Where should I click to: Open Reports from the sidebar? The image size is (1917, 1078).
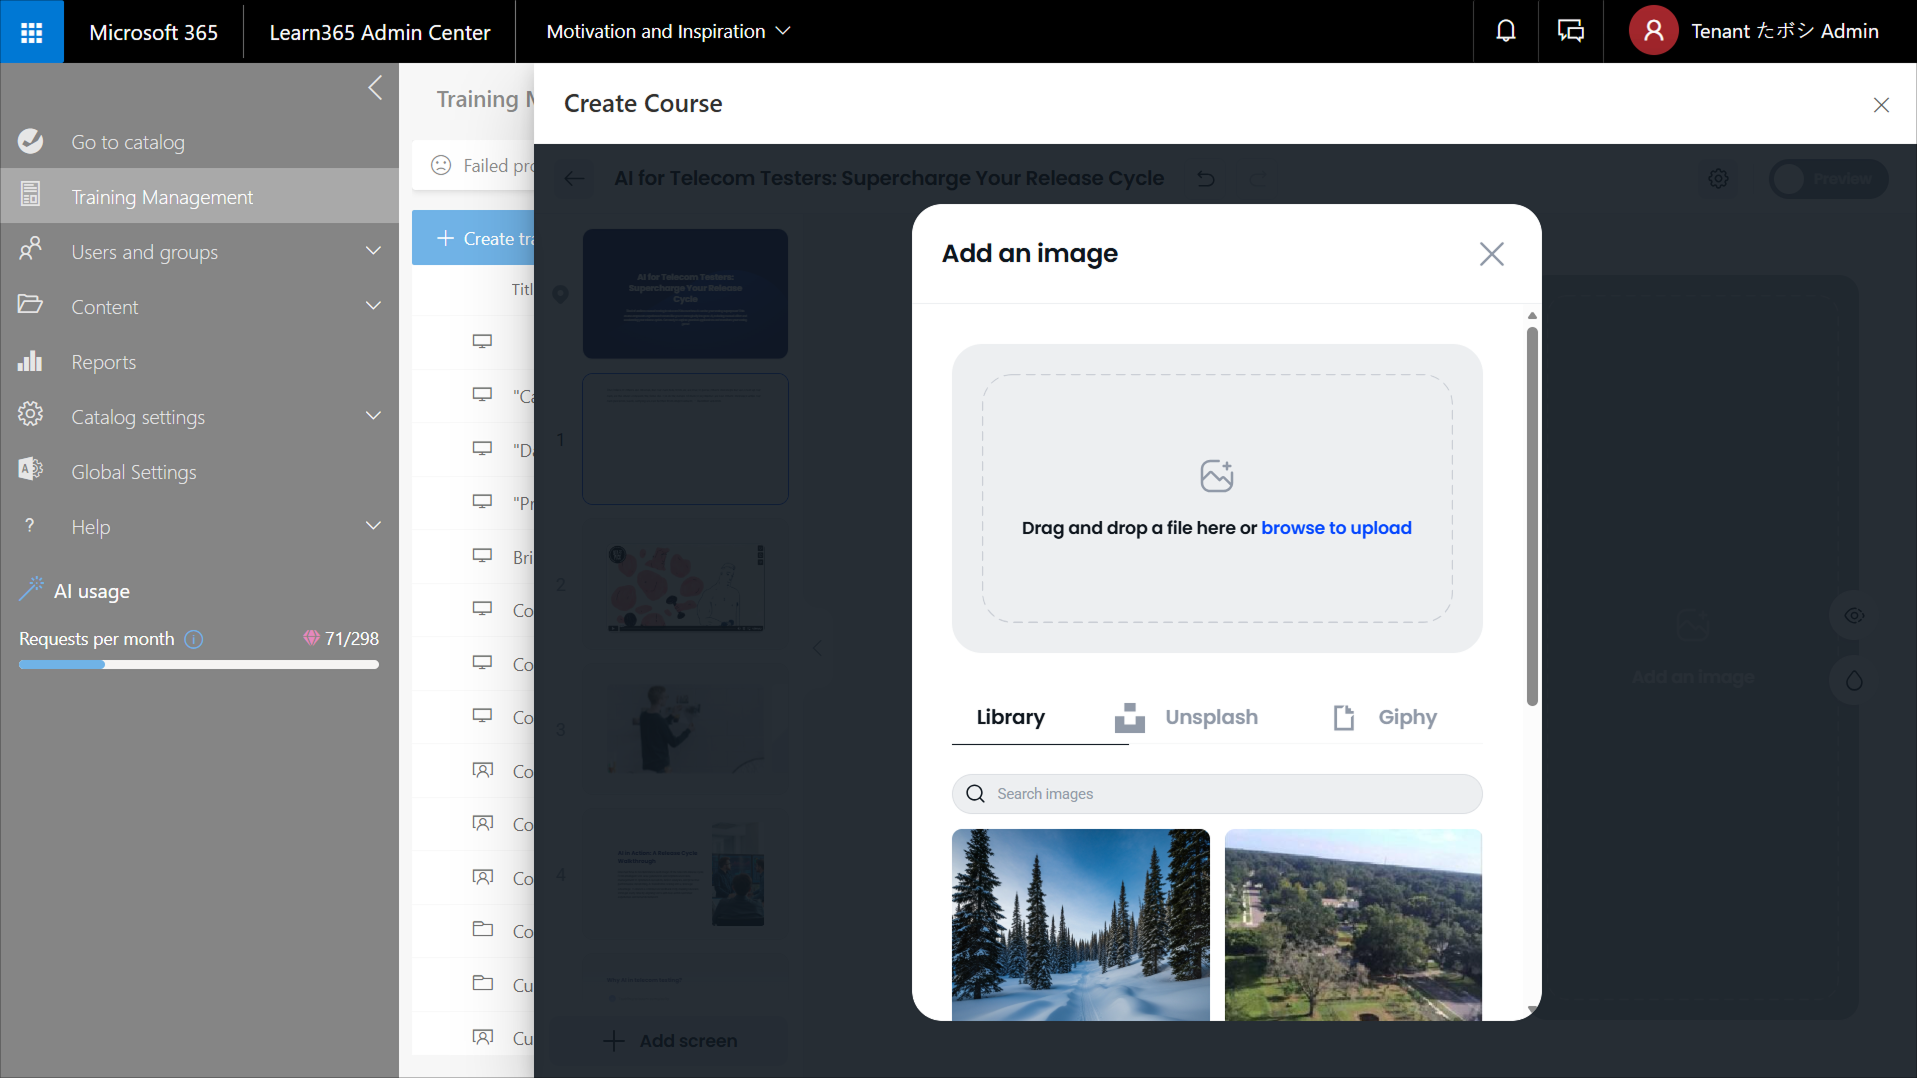[103, 362]
